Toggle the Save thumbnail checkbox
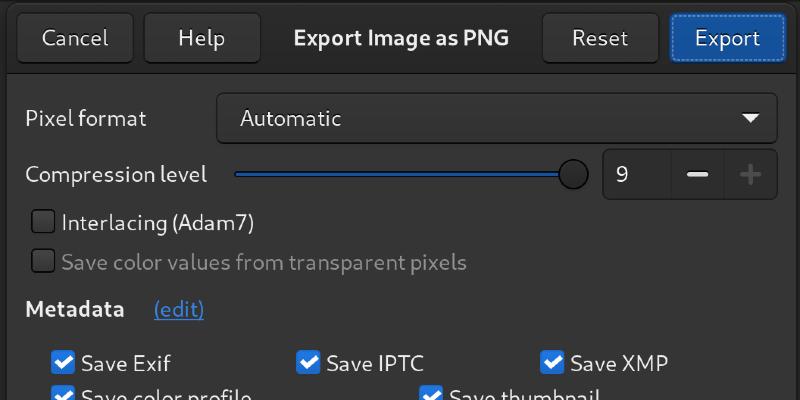Screen dimensions: 800x400 (x=431, y=394)
